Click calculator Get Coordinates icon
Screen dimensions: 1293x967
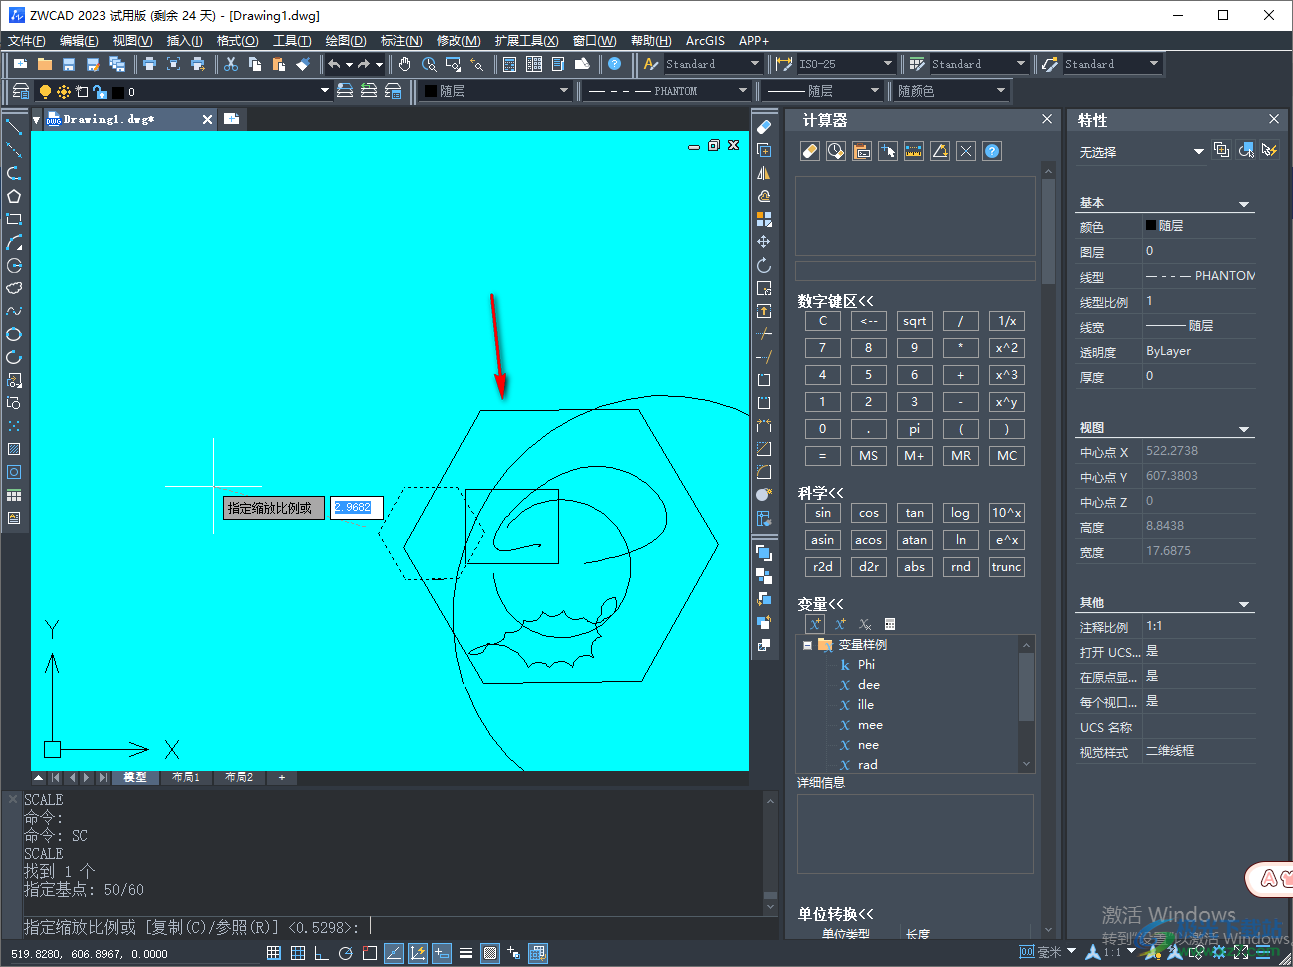(x=888, y=151)
